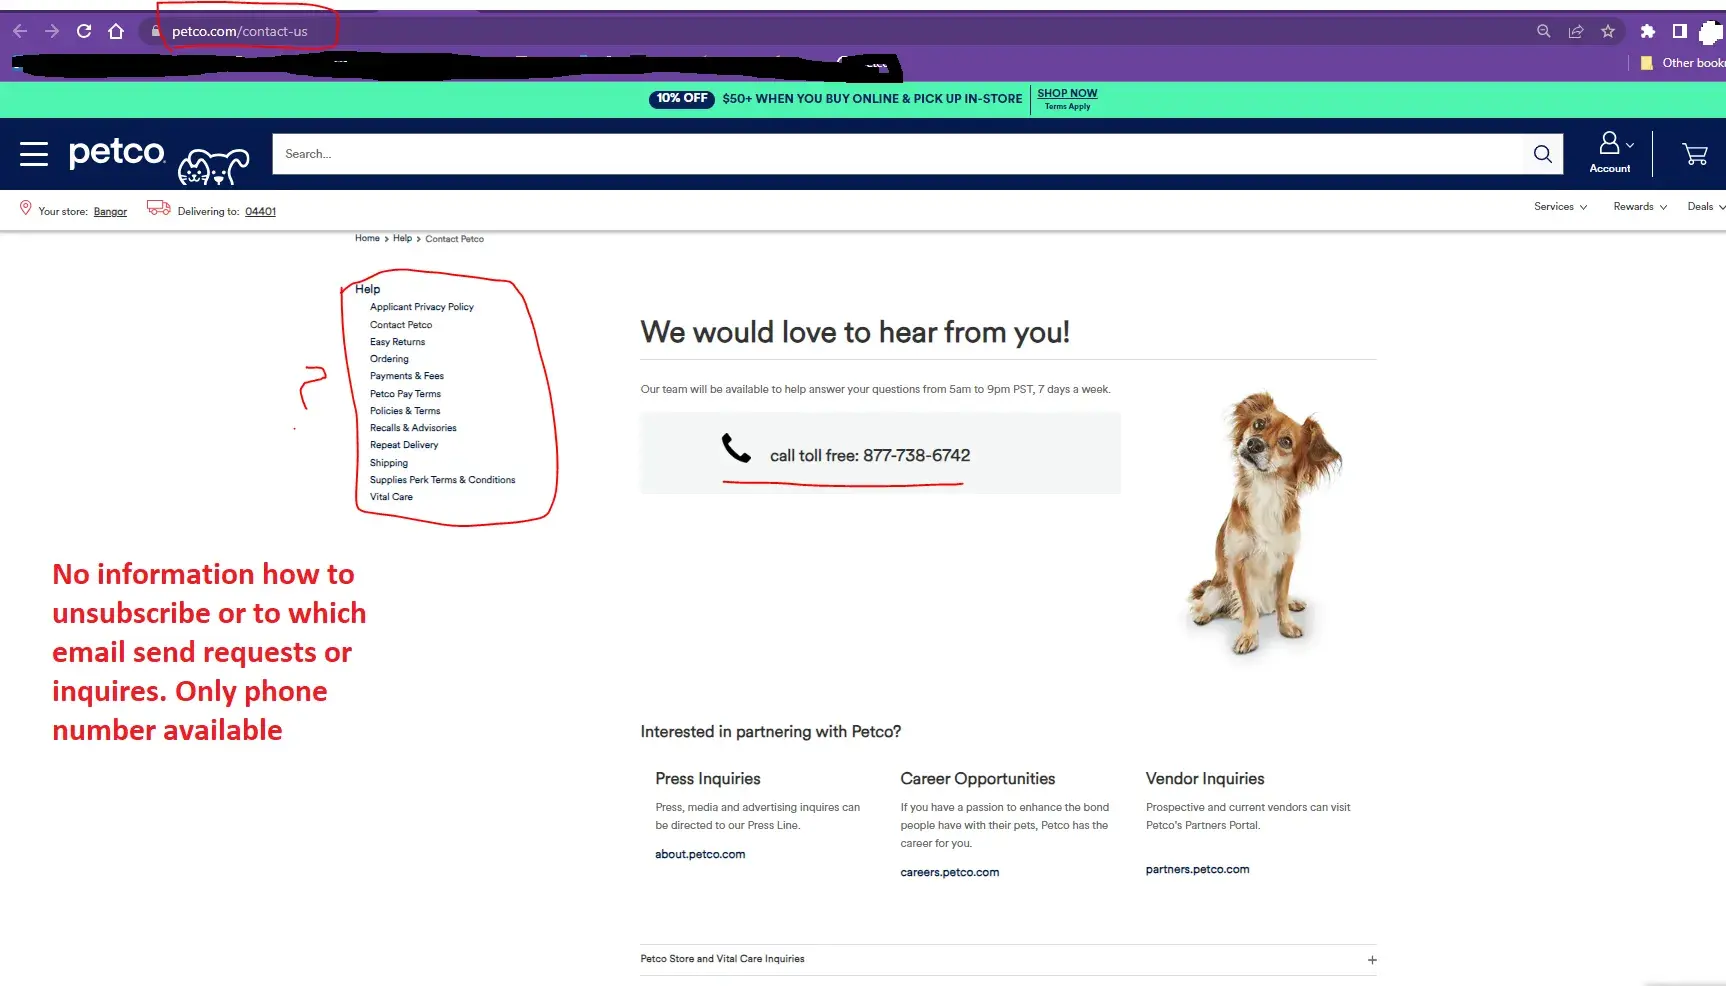View the shopping cart
Image resolution: width=1726 pixels, height=986 pixels.
click(x=1694, y=154)
